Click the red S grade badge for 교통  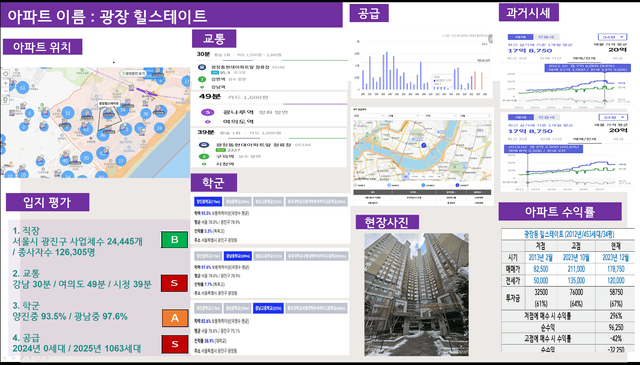tap(174, 283)
